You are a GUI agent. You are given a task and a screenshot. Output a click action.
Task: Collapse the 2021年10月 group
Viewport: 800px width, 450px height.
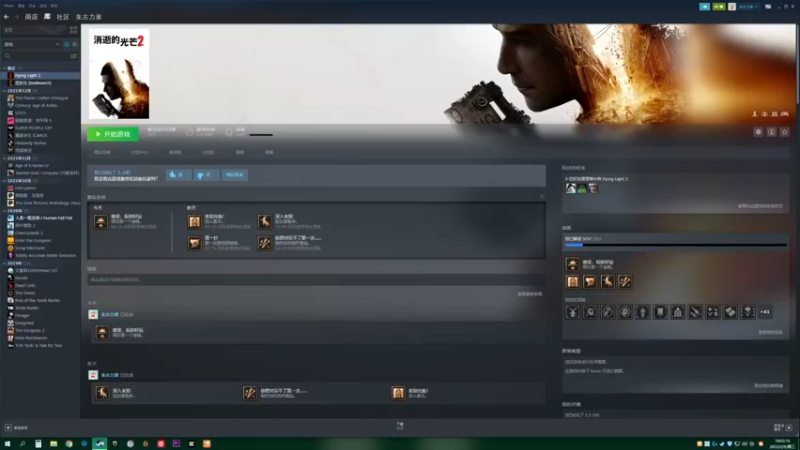(4, 181)
